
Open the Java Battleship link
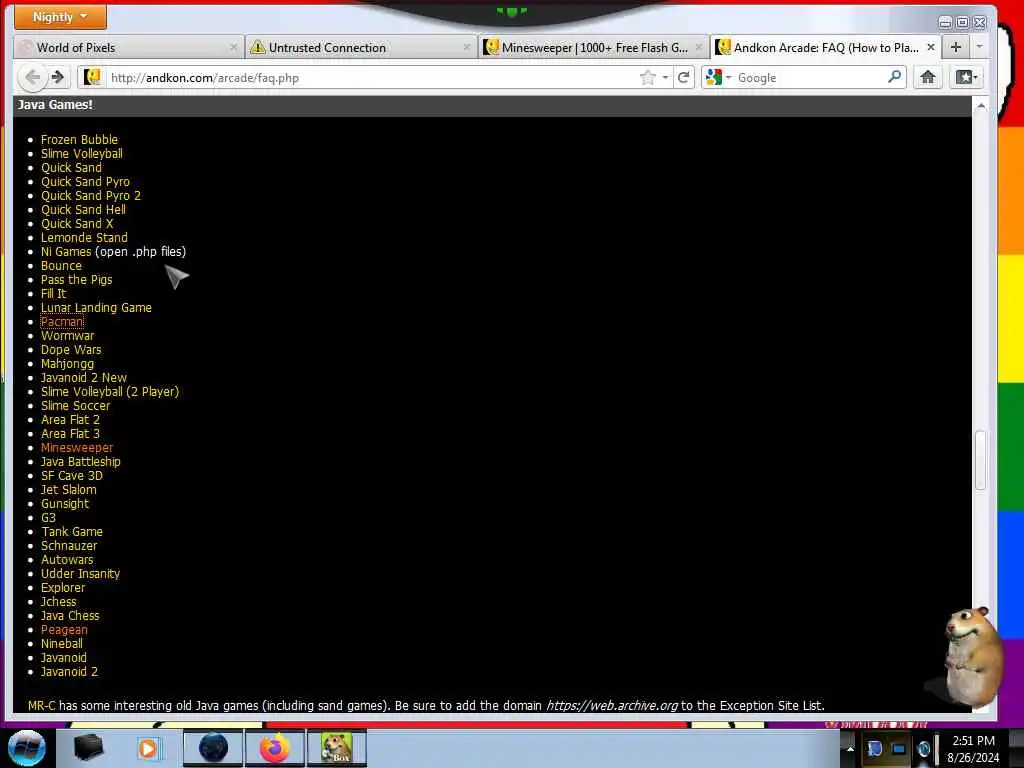pyautogui.click(x=80, y=461)
